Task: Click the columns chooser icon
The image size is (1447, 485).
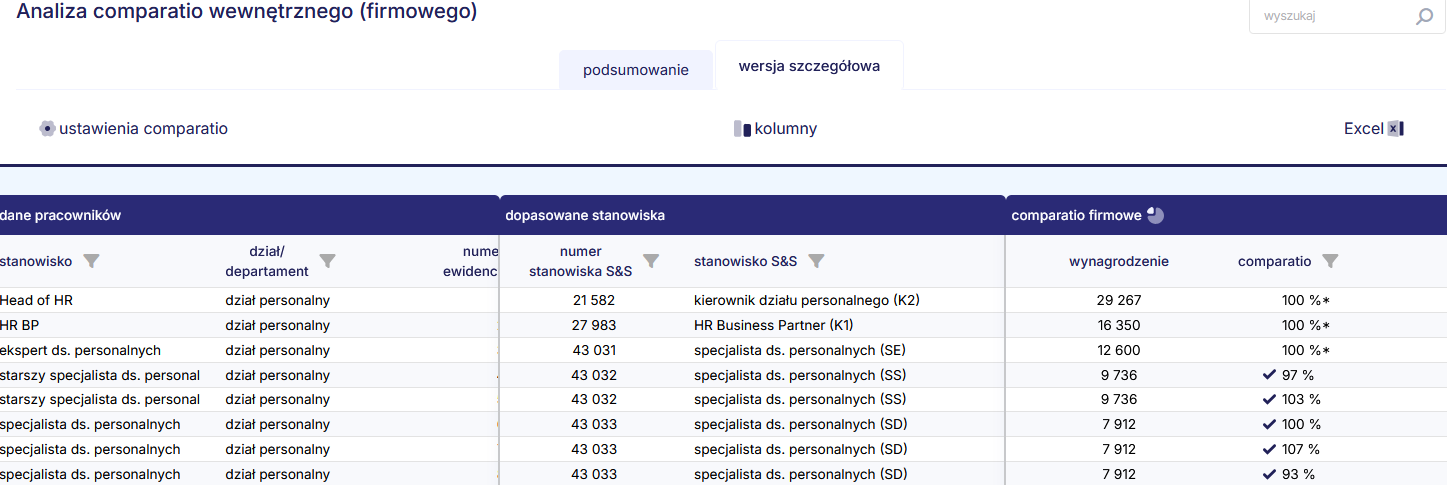Action: tap(742, 129)
